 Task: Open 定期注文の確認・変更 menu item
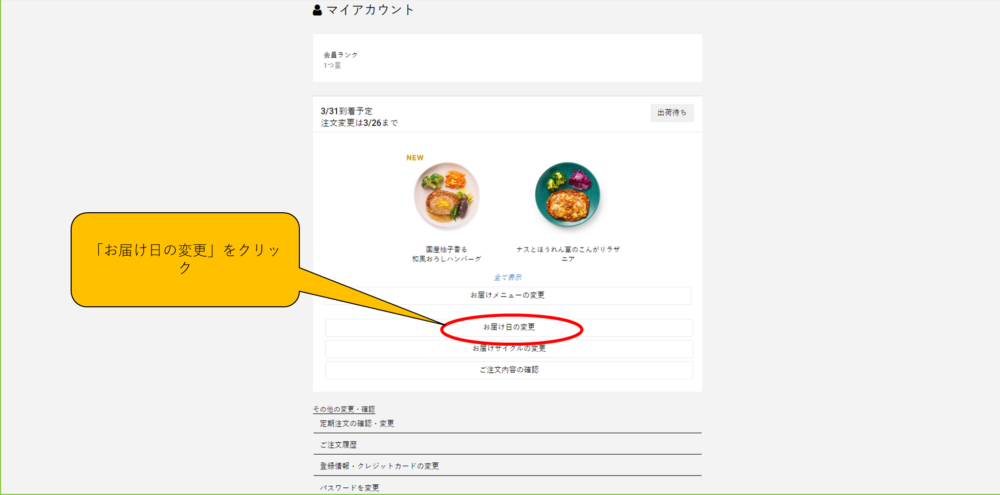tap(357, 423)
